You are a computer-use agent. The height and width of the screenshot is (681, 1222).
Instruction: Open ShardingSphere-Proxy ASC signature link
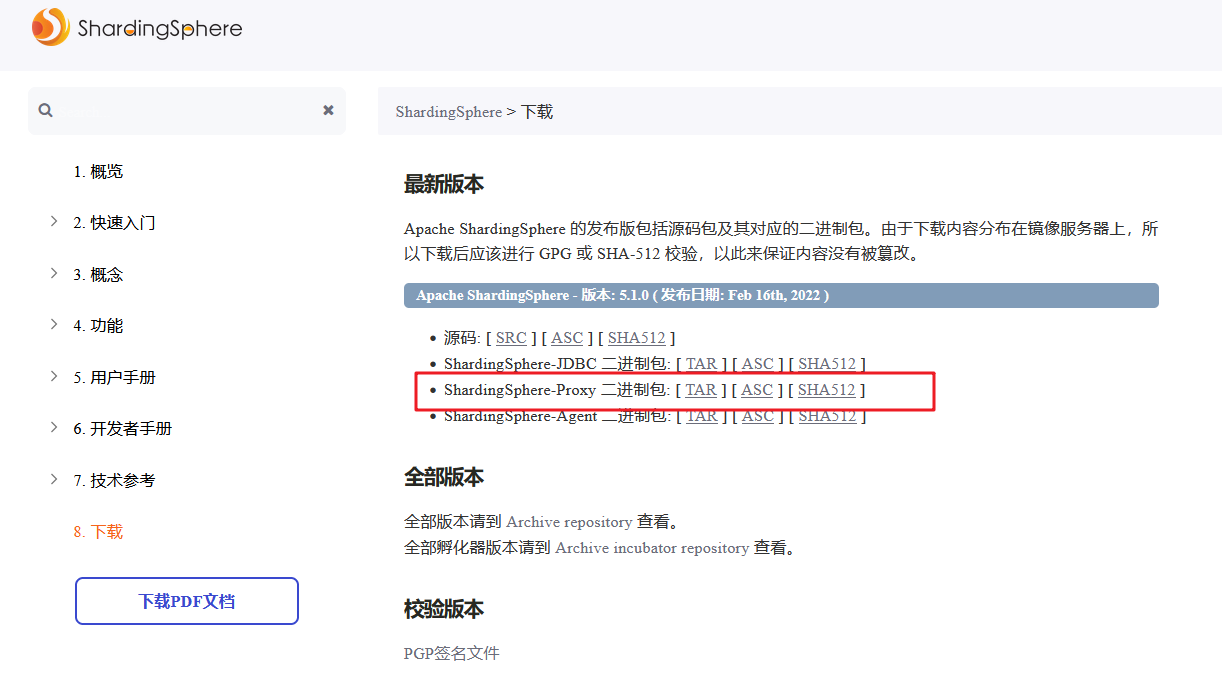(757, 390)
